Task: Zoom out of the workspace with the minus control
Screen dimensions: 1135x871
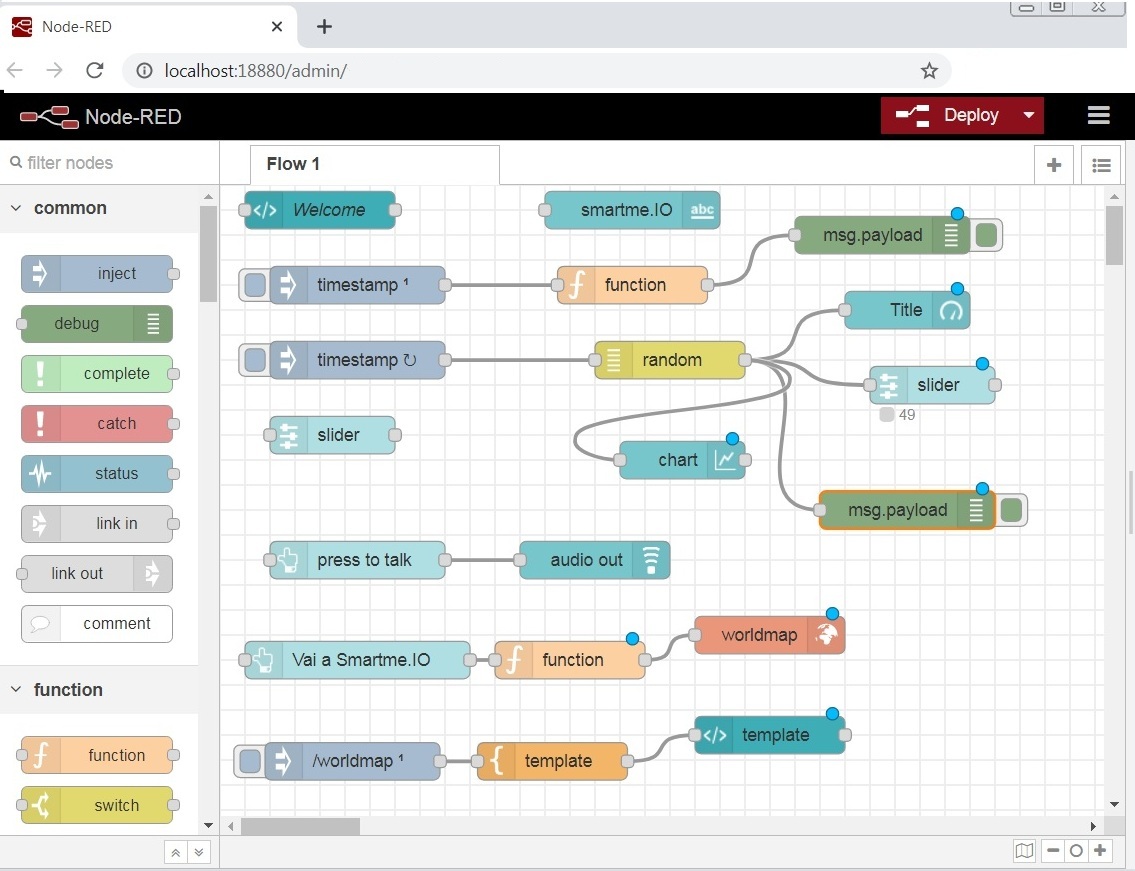Action: (1052, 850)
